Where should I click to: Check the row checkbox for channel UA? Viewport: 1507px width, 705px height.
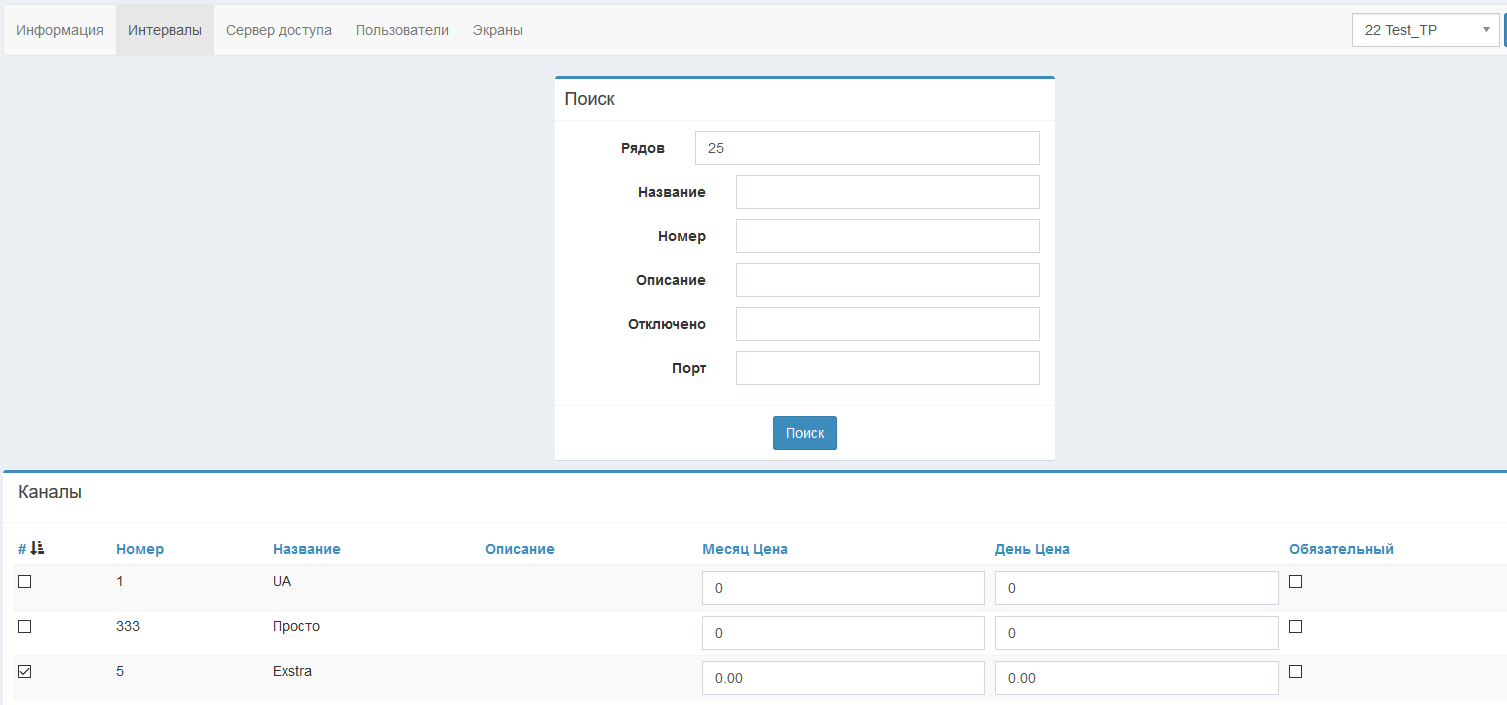click(25, 582)
